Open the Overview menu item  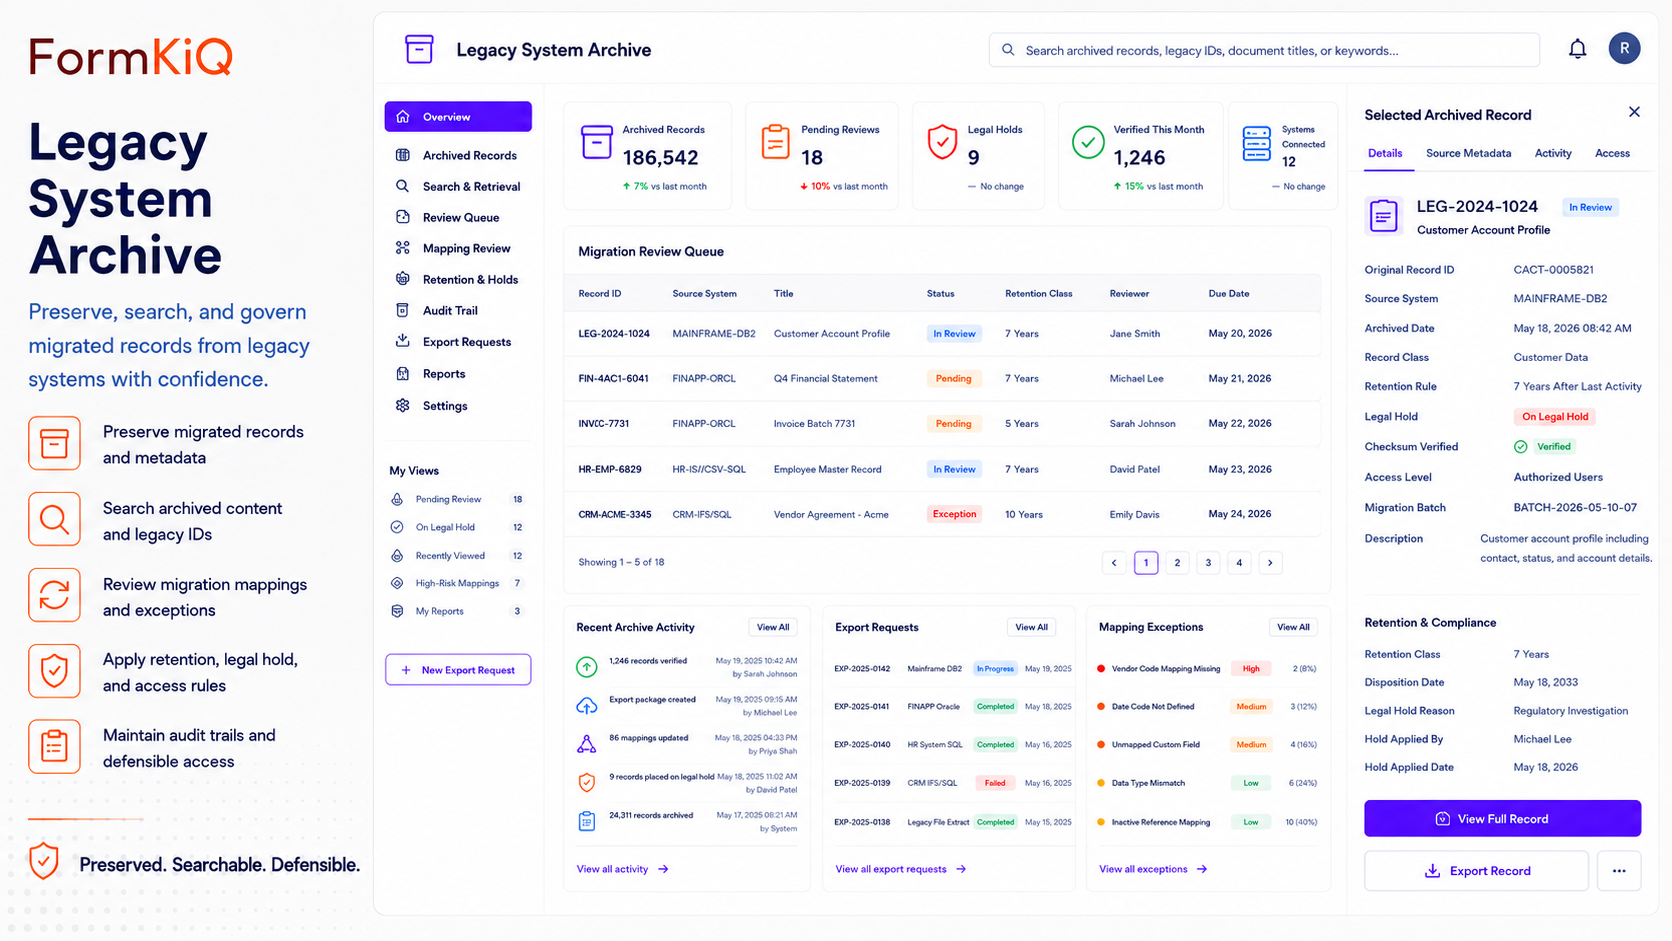pos(458,117)
